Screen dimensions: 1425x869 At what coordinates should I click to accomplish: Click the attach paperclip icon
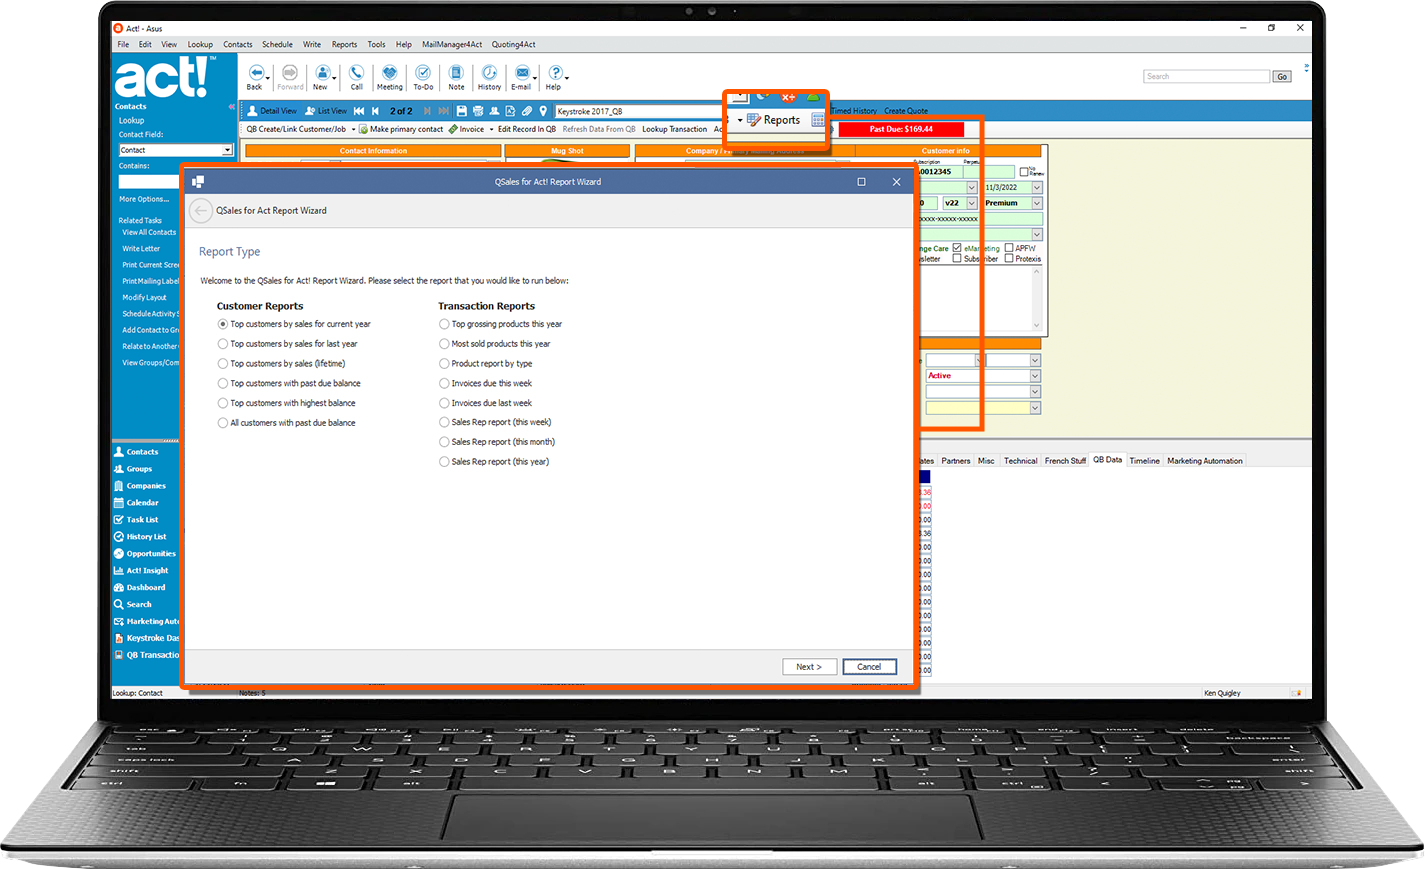pyautogui.click(x=527, y=111)
